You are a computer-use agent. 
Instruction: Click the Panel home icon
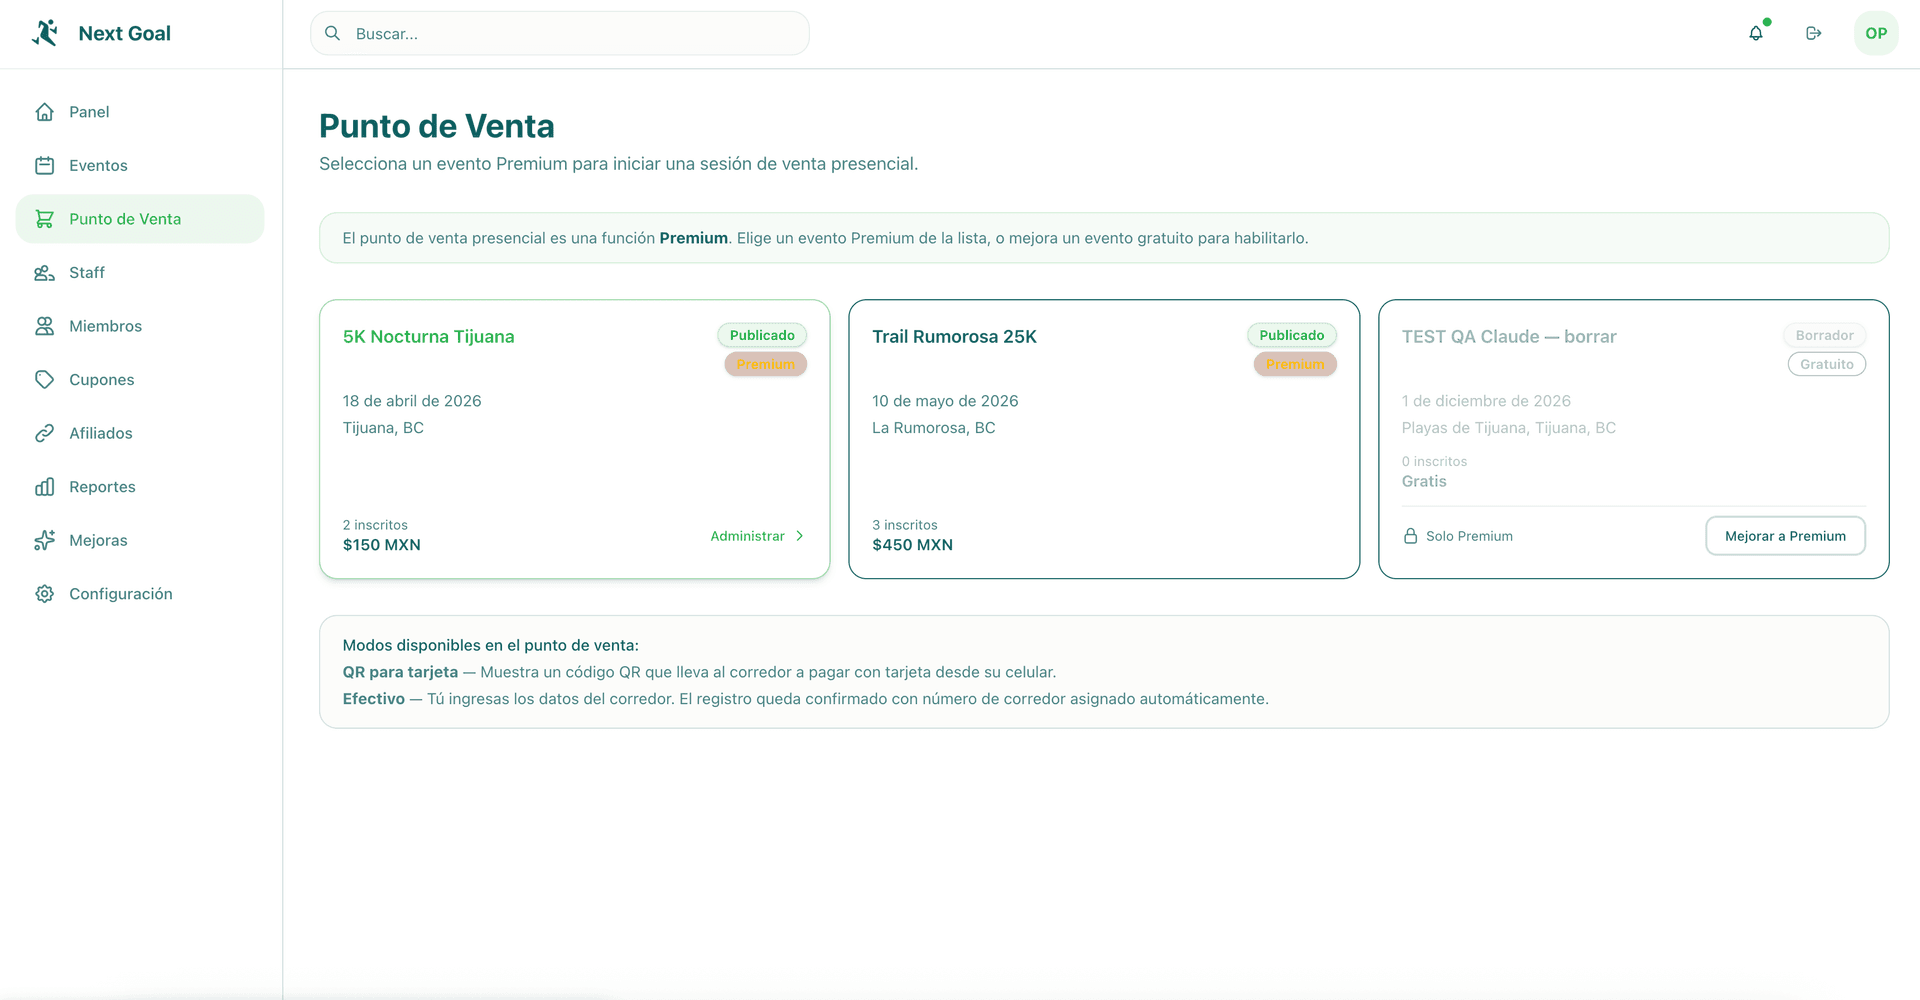tap(45, 112)
